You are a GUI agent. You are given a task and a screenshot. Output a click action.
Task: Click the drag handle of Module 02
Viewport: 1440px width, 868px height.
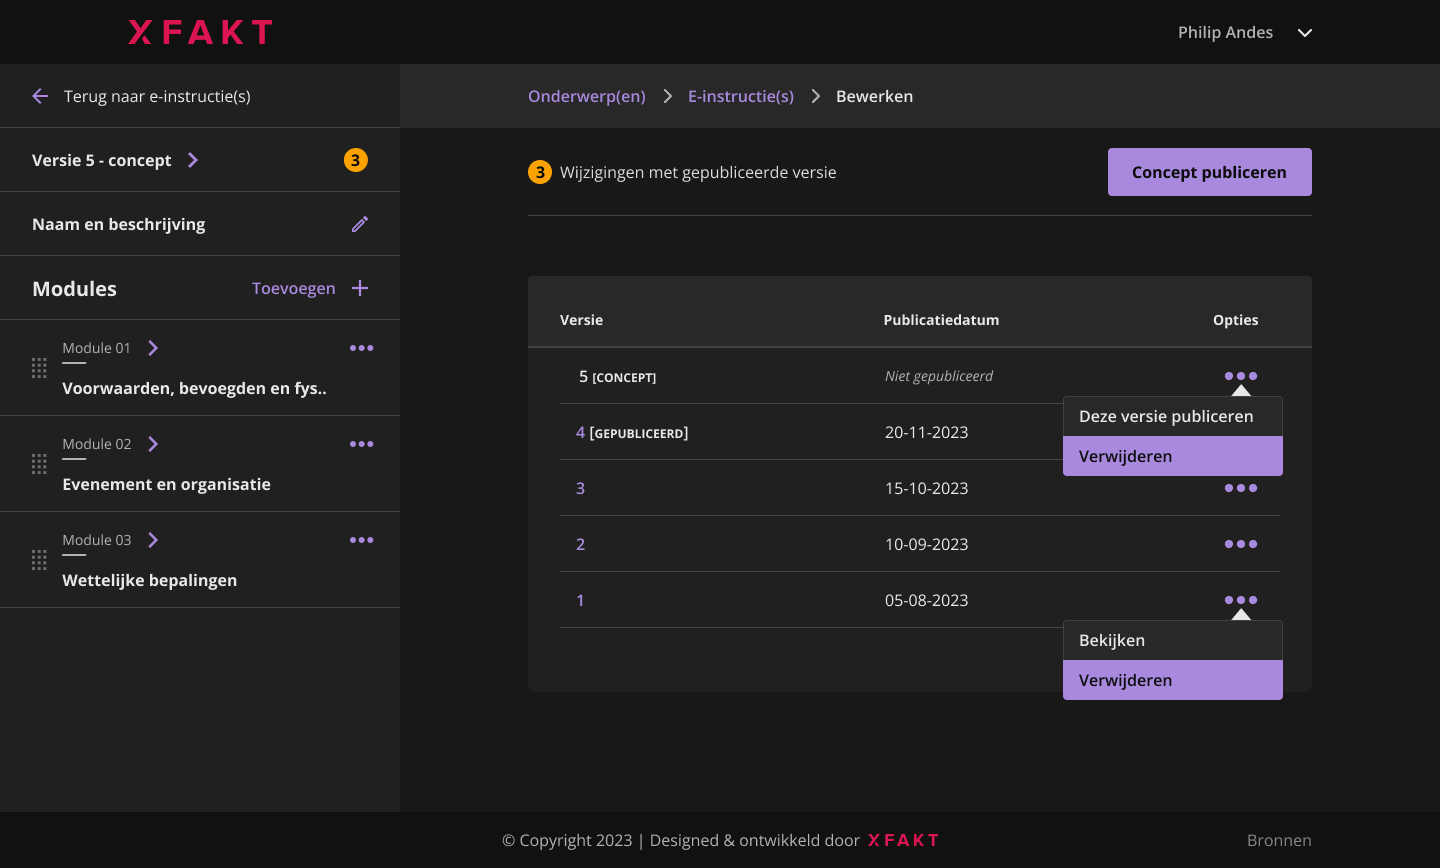[39, 464]
